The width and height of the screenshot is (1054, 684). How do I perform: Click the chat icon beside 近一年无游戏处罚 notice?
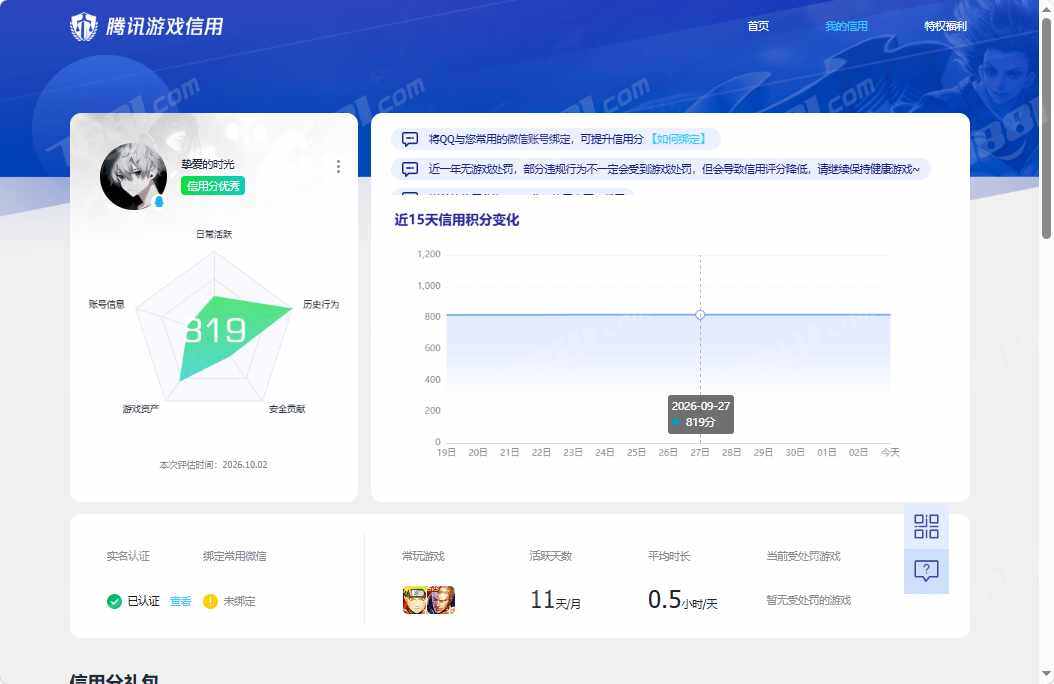coord(410,169)
